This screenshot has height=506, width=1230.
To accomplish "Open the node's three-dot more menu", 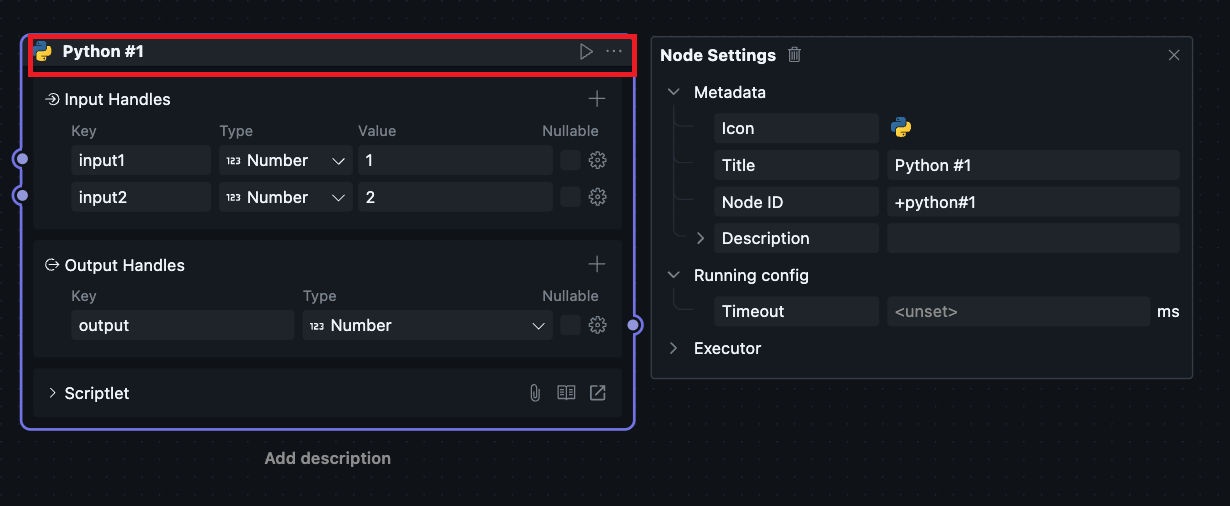I will pos(614,51).
